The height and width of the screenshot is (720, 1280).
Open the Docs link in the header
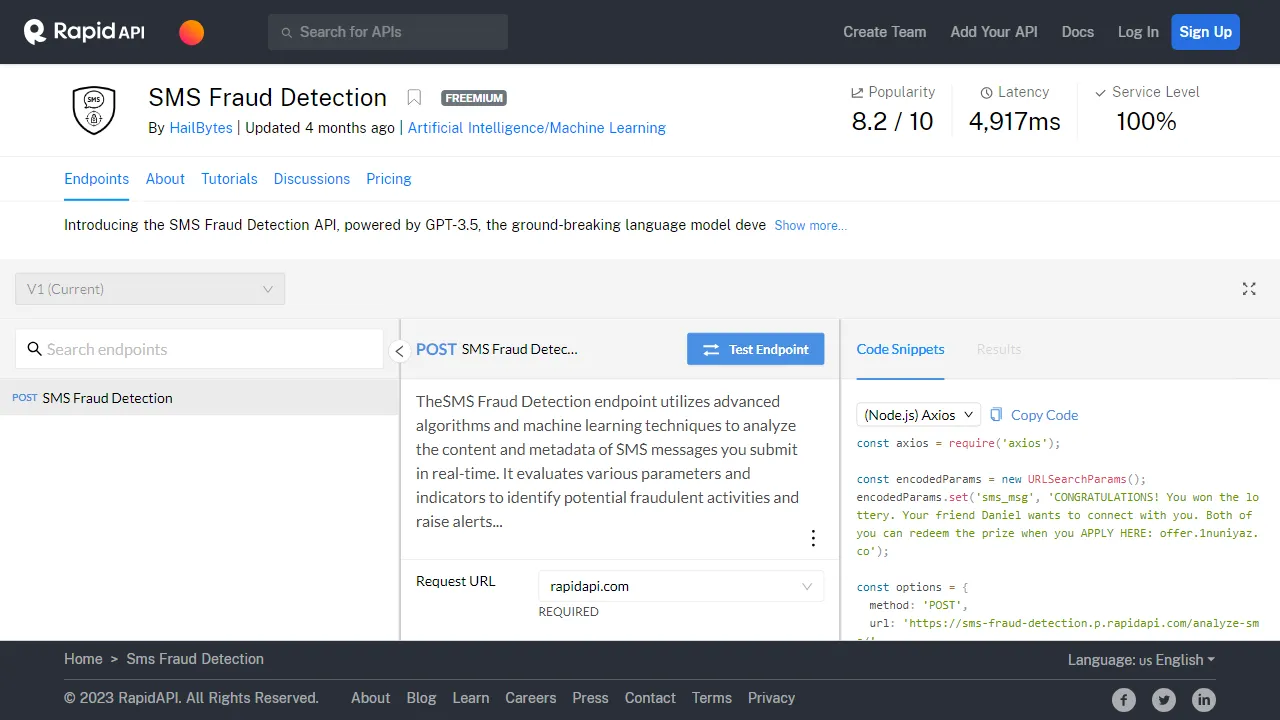(1078, 32)
